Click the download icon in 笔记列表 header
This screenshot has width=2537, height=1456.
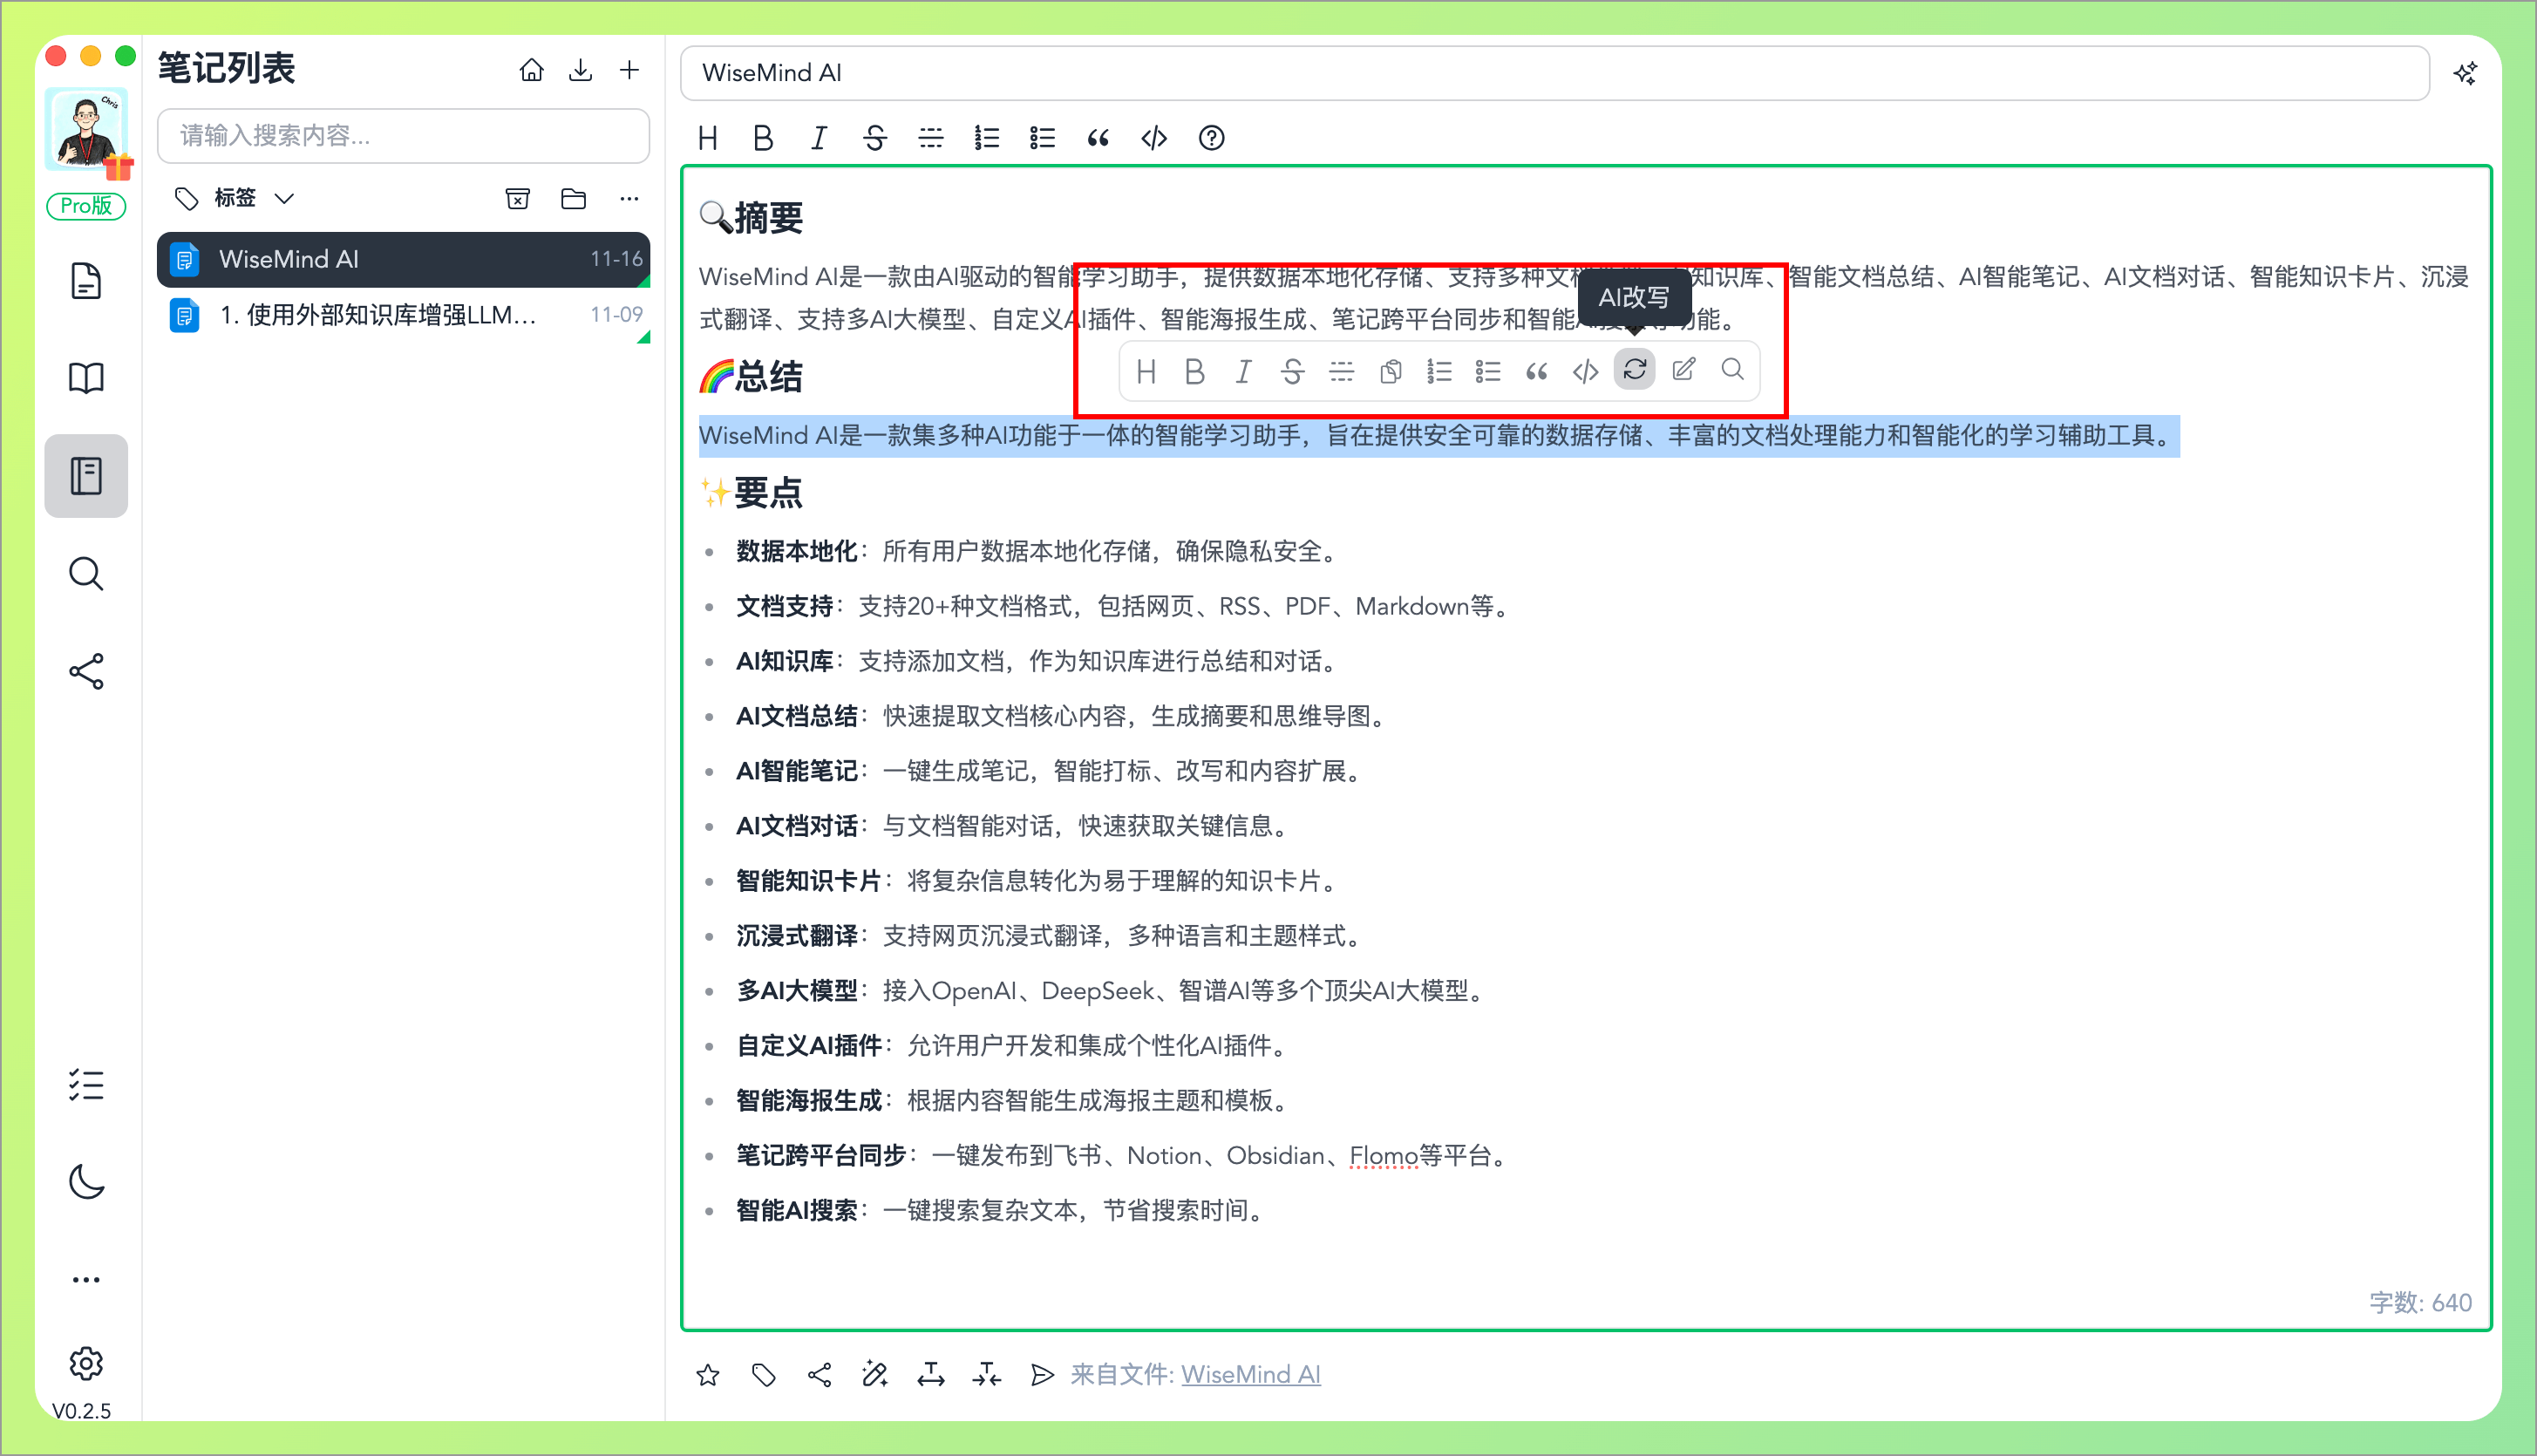[x=580, y=69]
